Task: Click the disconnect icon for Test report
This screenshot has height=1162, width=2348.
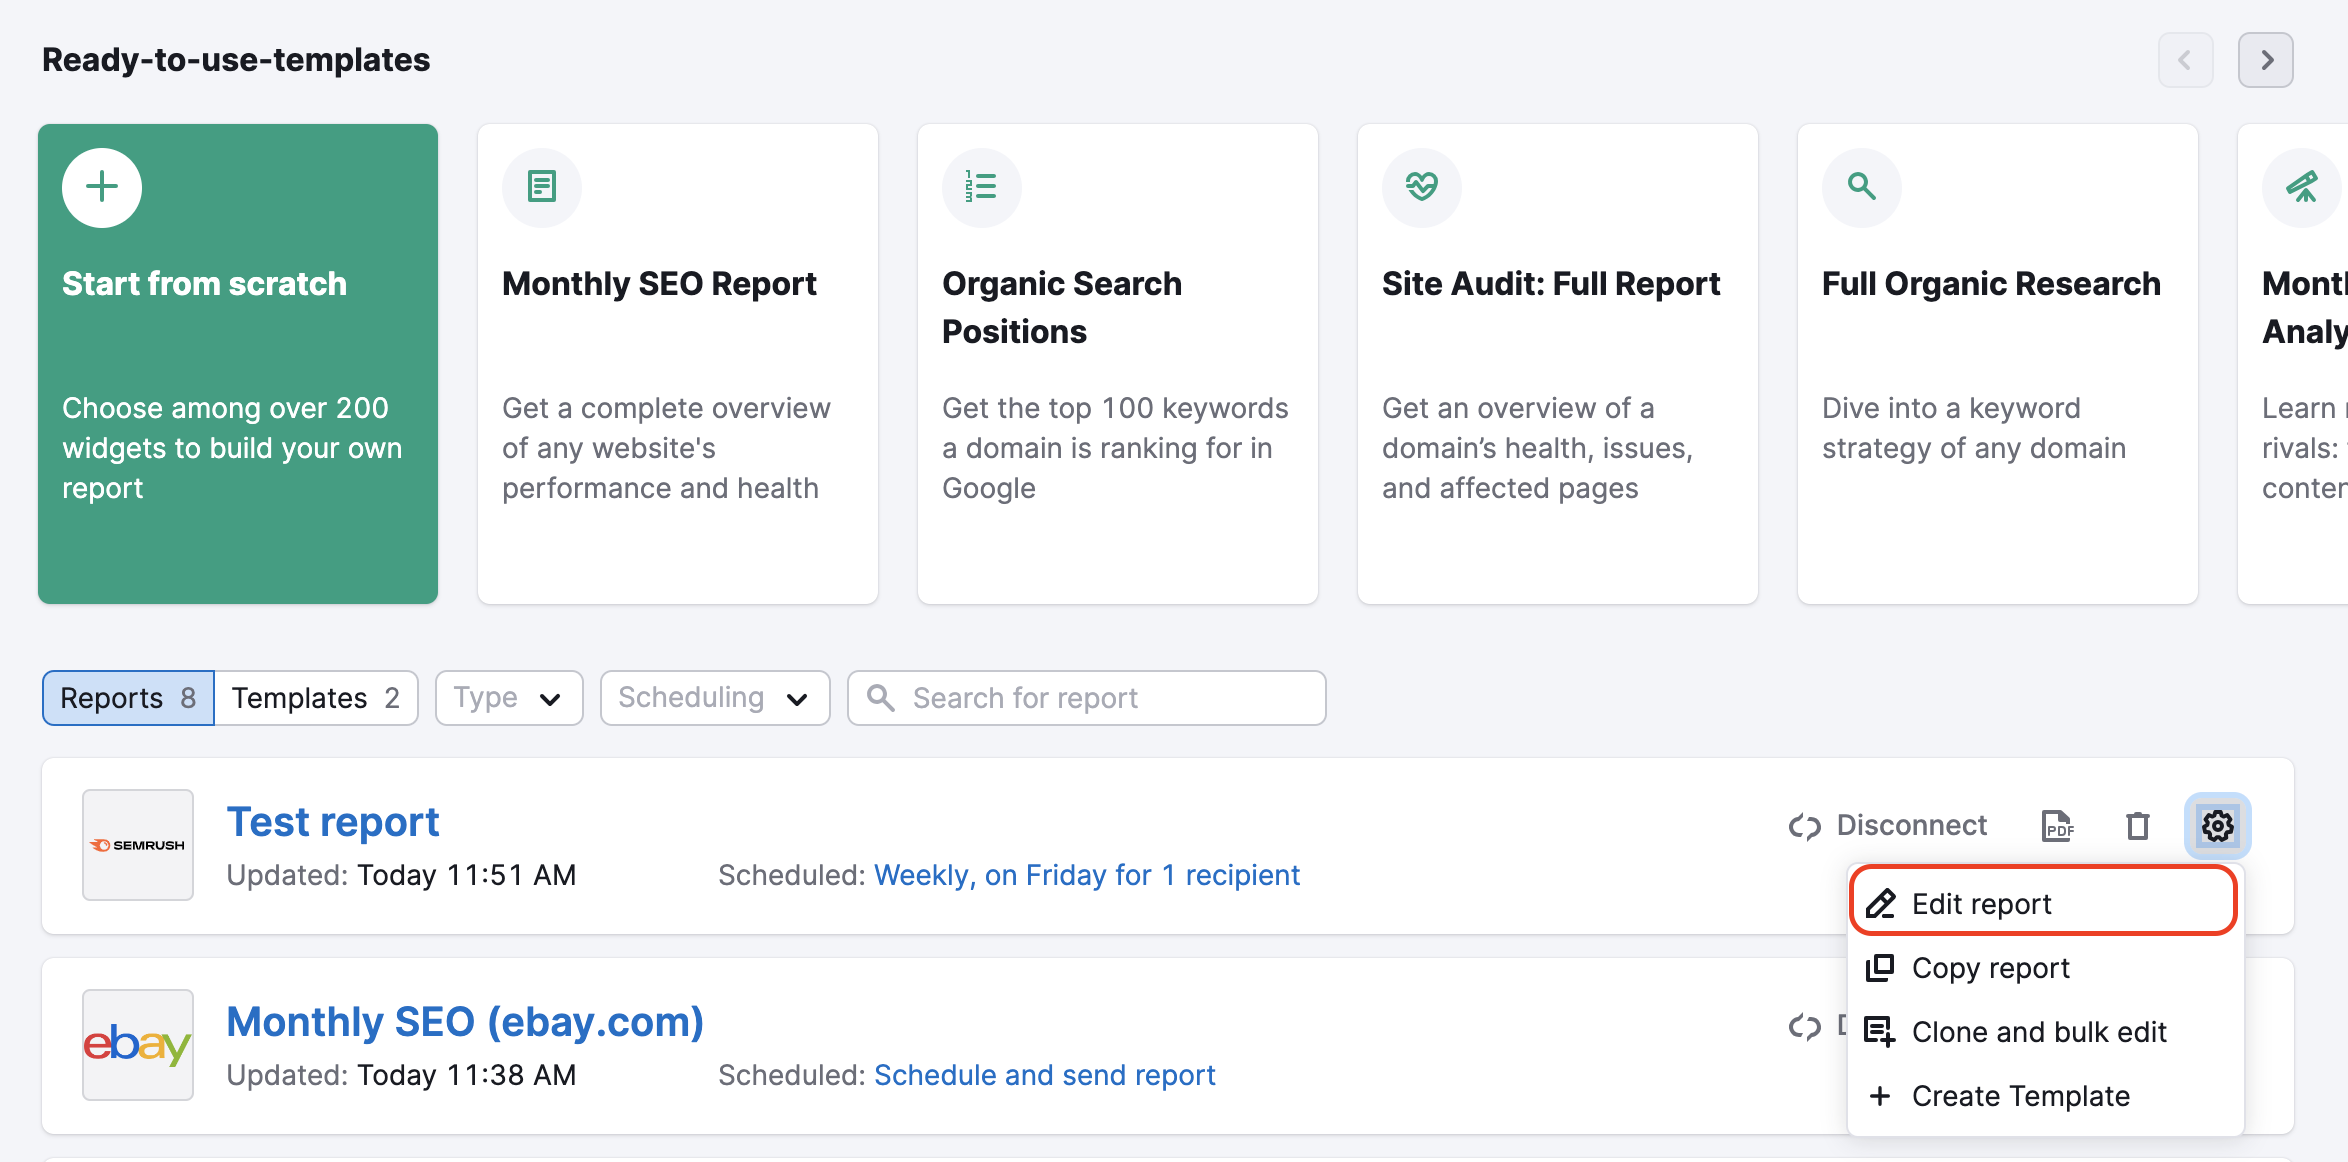Action: coord(1806,824)
